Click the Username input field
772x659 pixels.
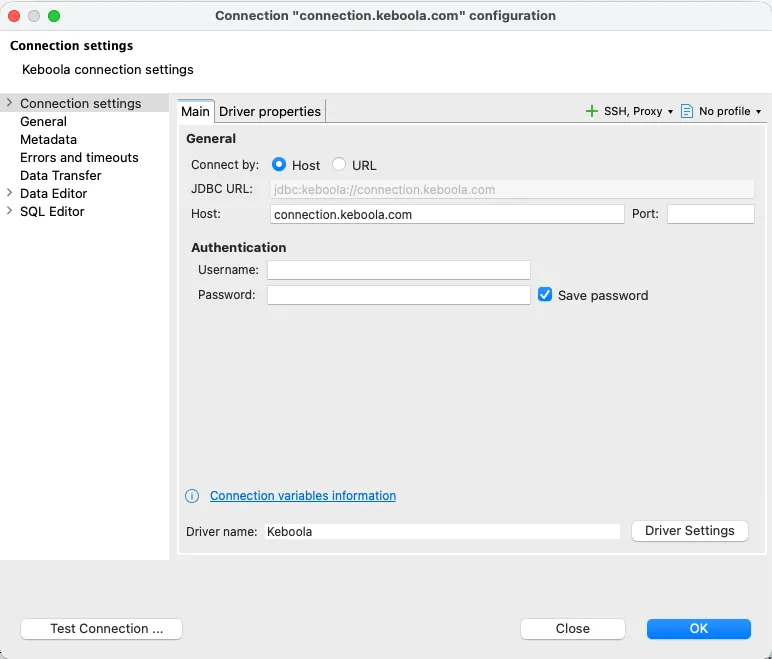(399, 270)
